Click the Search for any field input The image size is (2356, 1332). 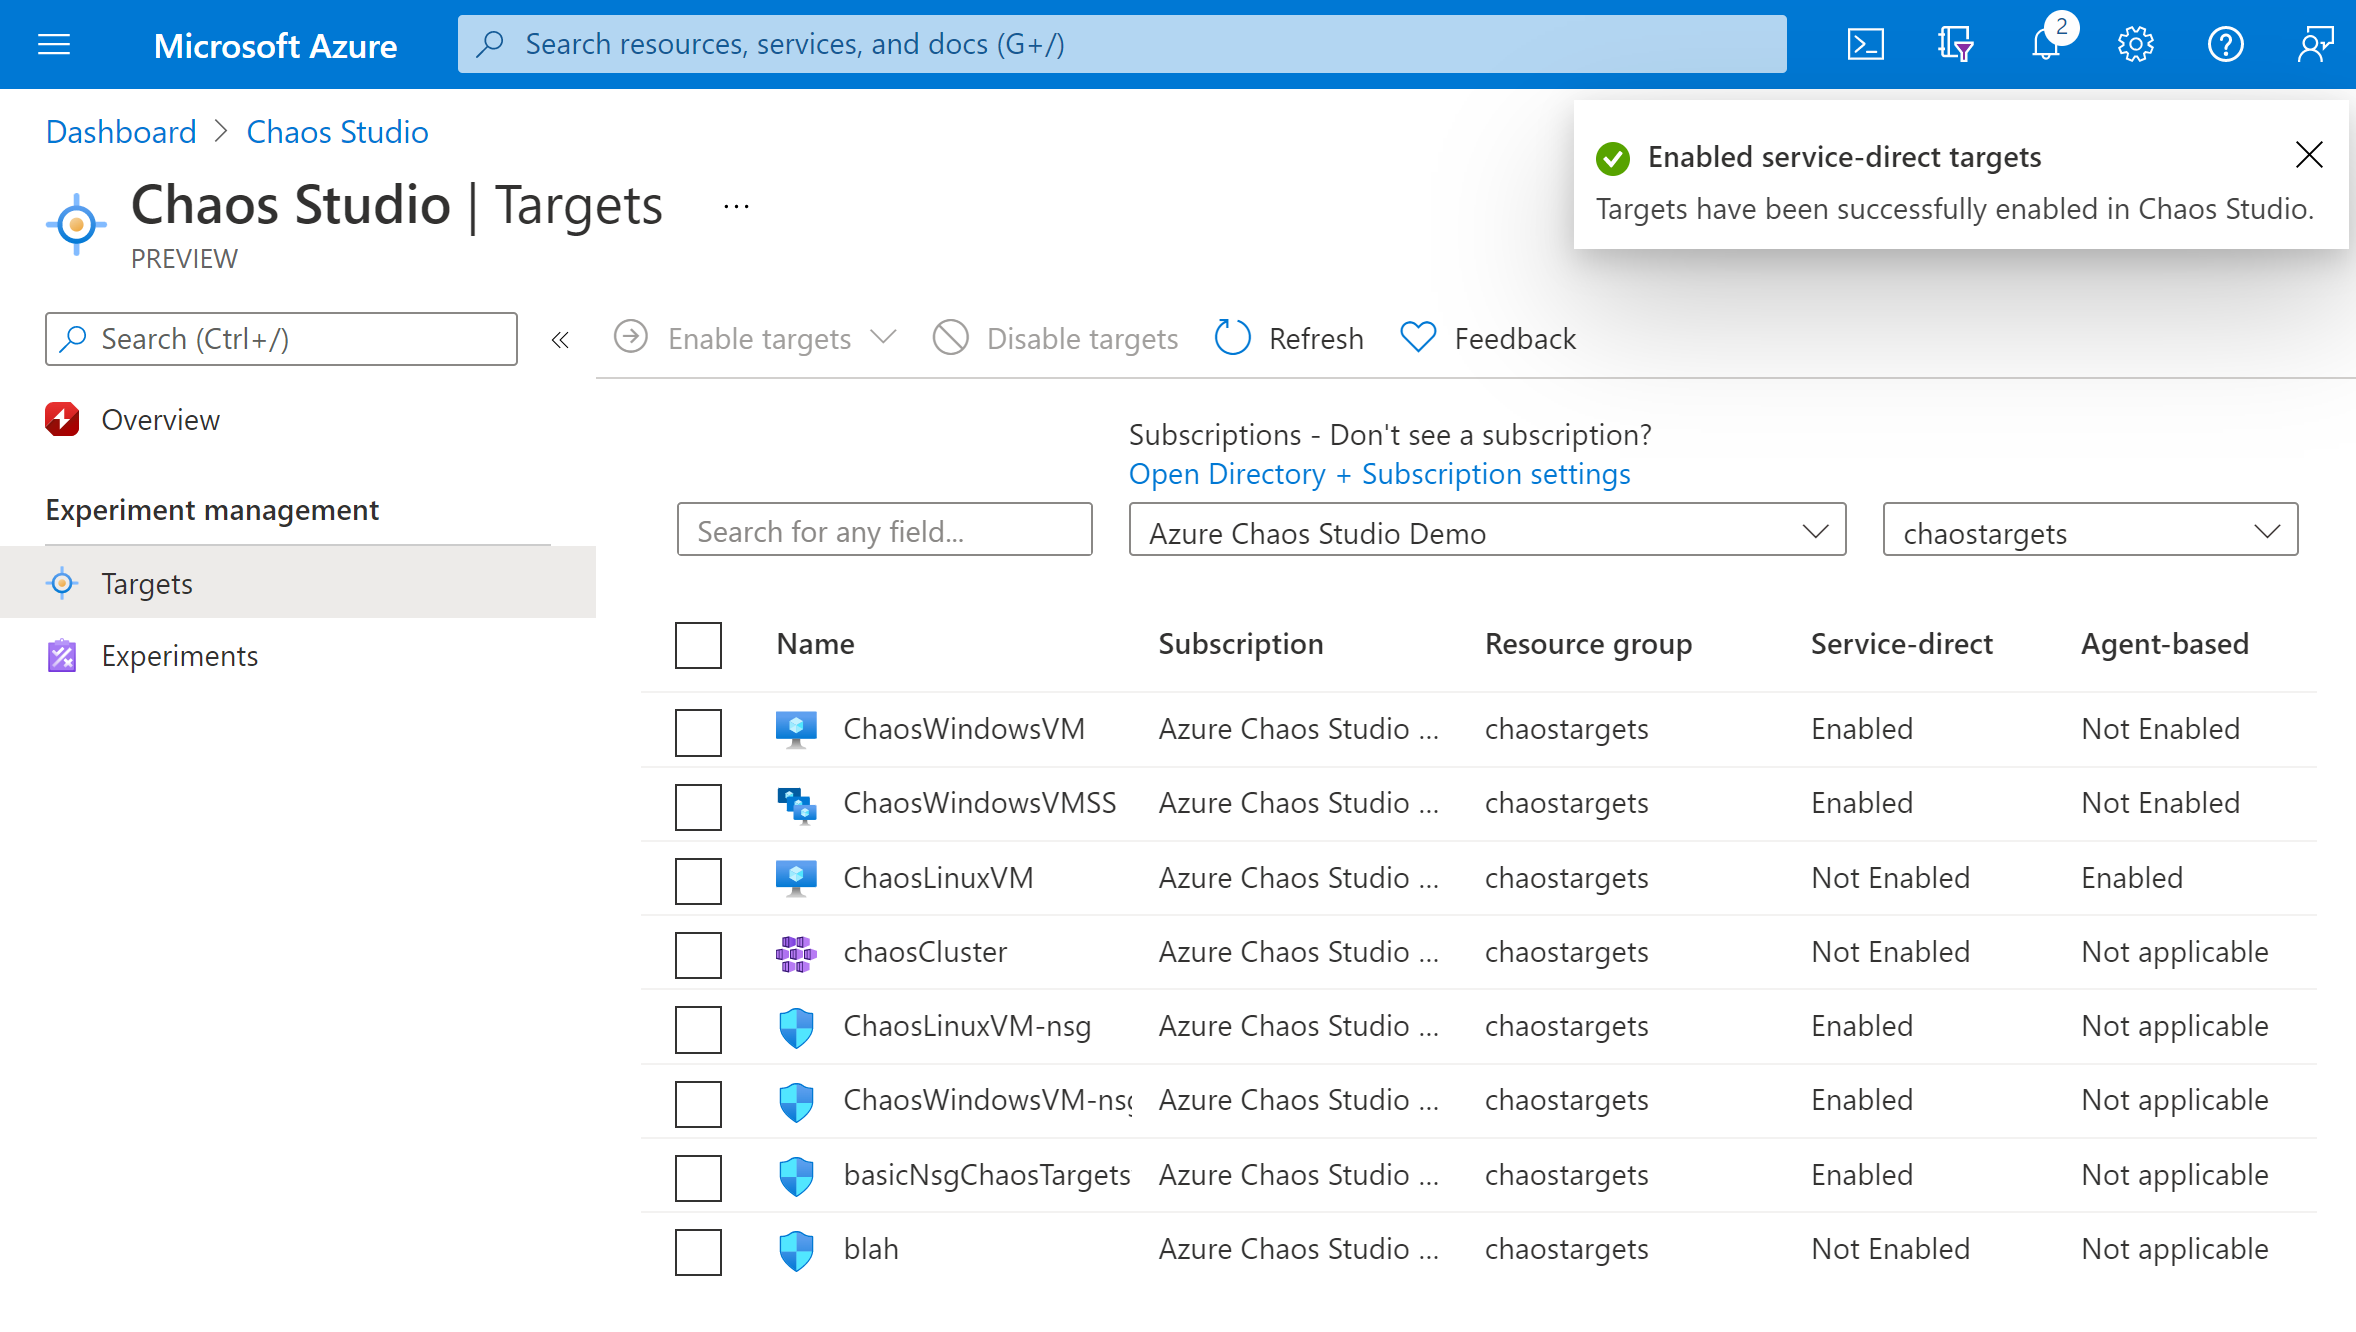(x=885, y=529)
